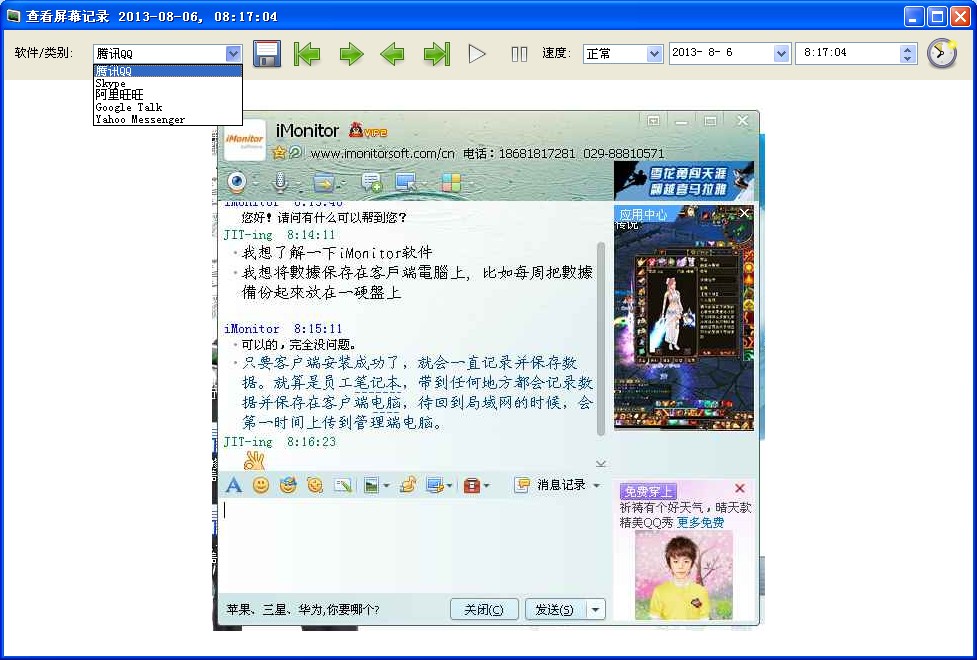Open the speed 正常 dropdown

(x=654, y=54)
